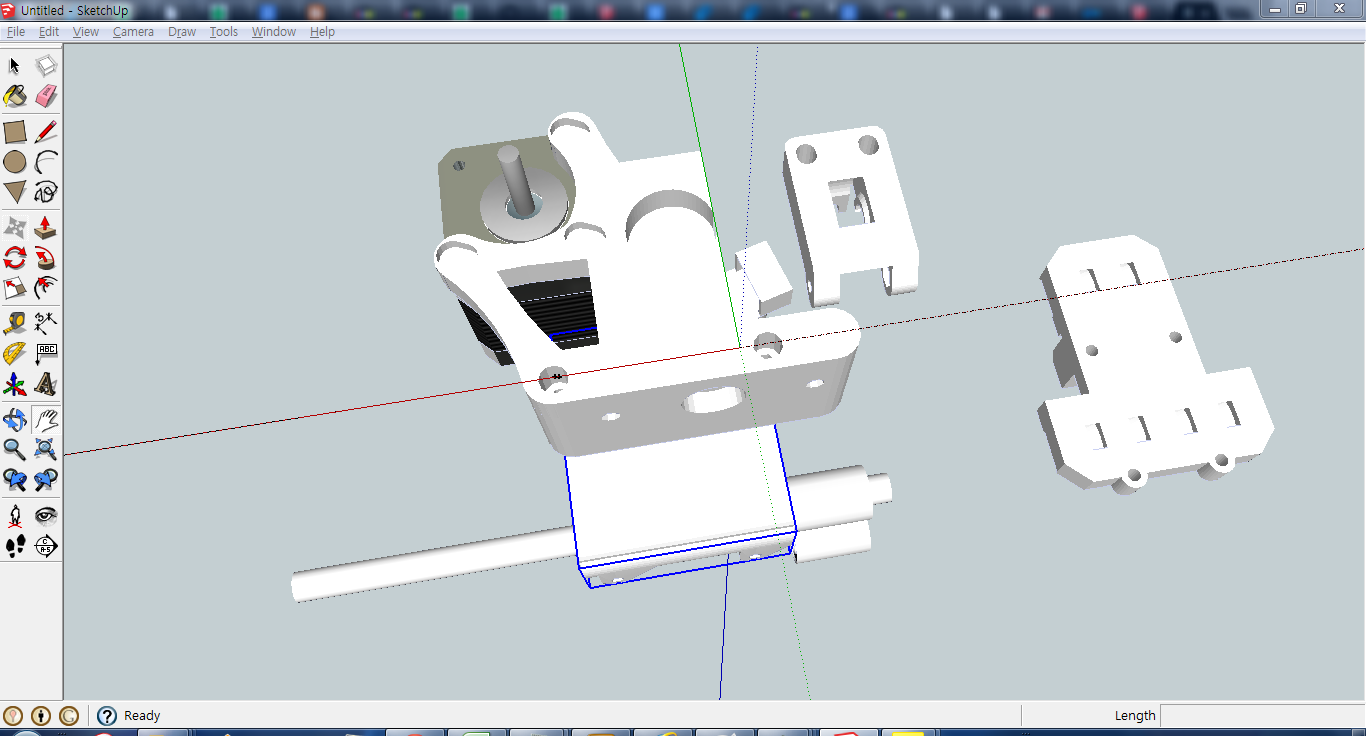The image size is (1366, 736).
Task: Select the Paint Bucket tool
Action: point(15,95)
